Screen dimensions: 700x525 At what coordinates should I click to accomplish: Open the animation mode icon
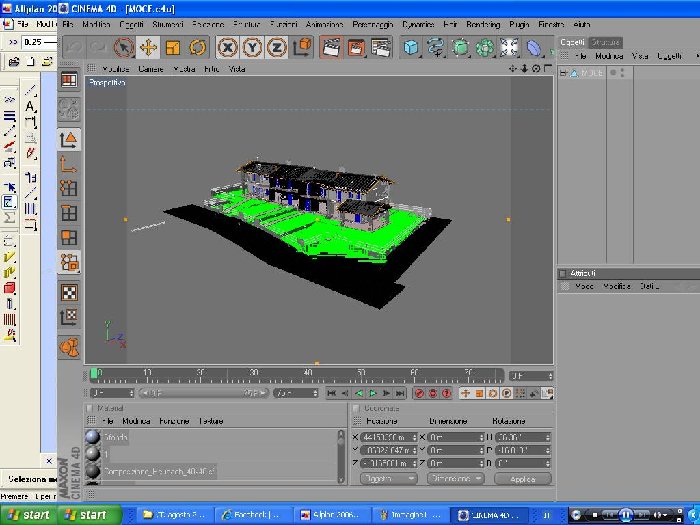coord(69,347)
